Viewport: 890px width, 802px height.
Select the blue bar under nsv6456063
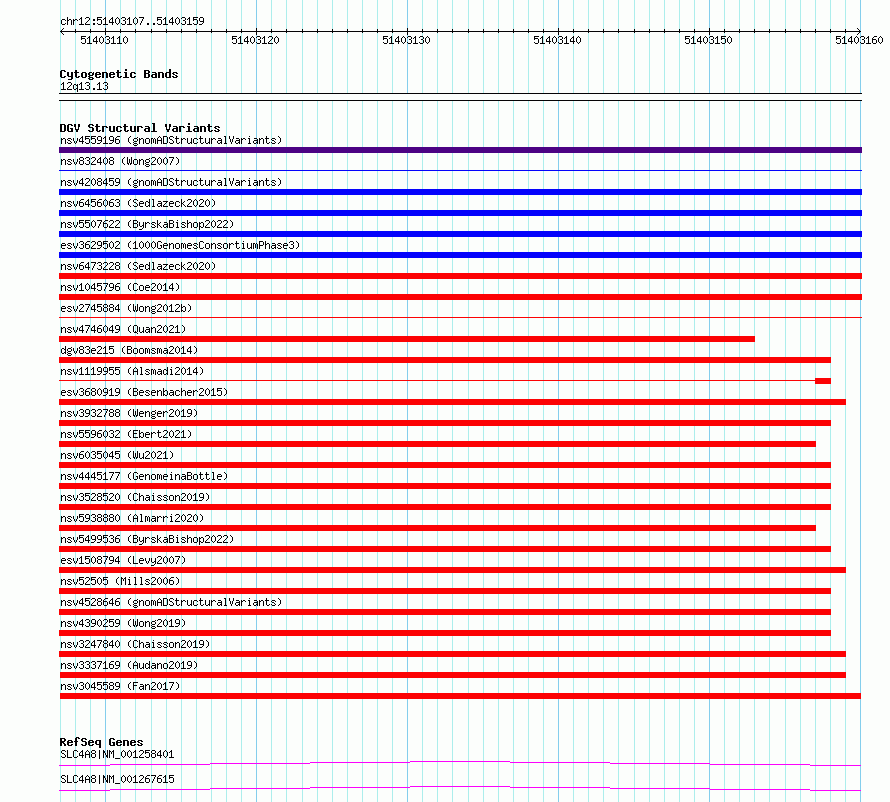tap(460, 213)
